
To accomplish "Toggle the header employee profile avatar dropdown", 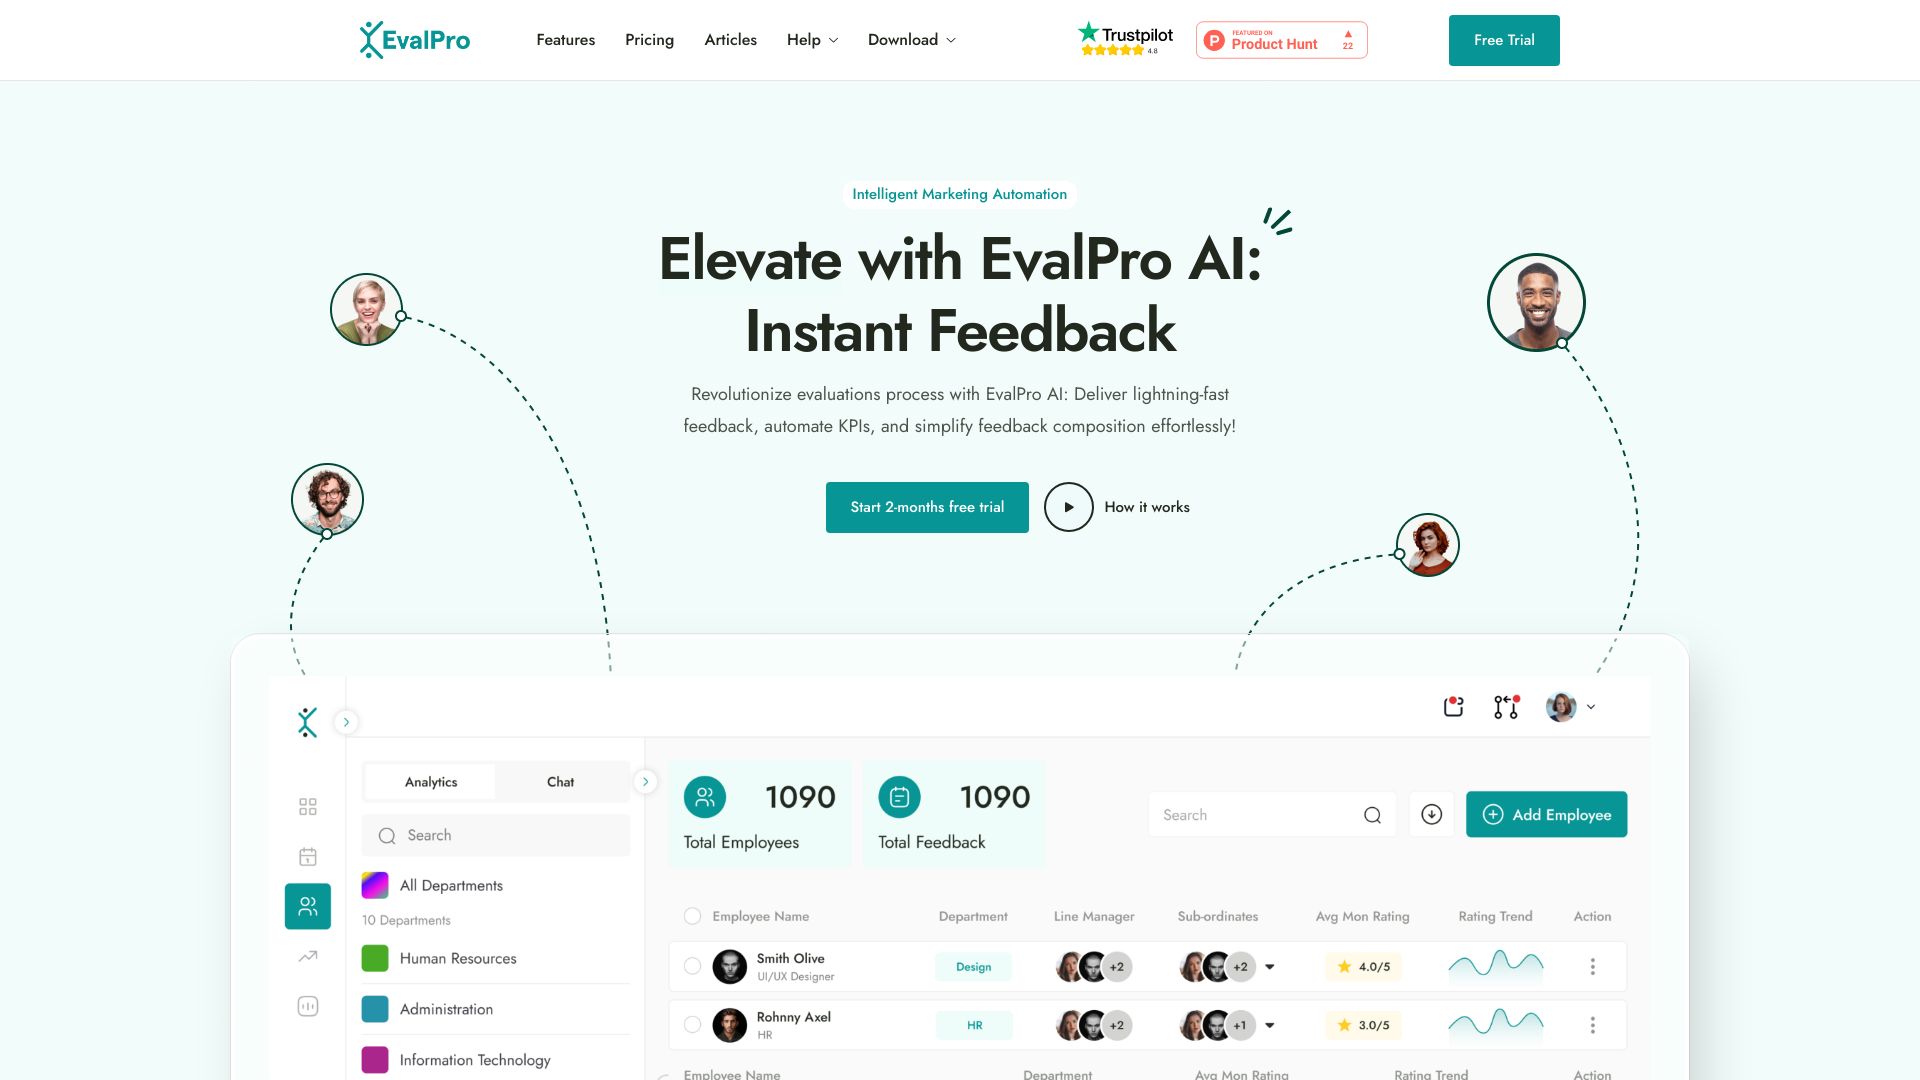I will click(1571, 705).
